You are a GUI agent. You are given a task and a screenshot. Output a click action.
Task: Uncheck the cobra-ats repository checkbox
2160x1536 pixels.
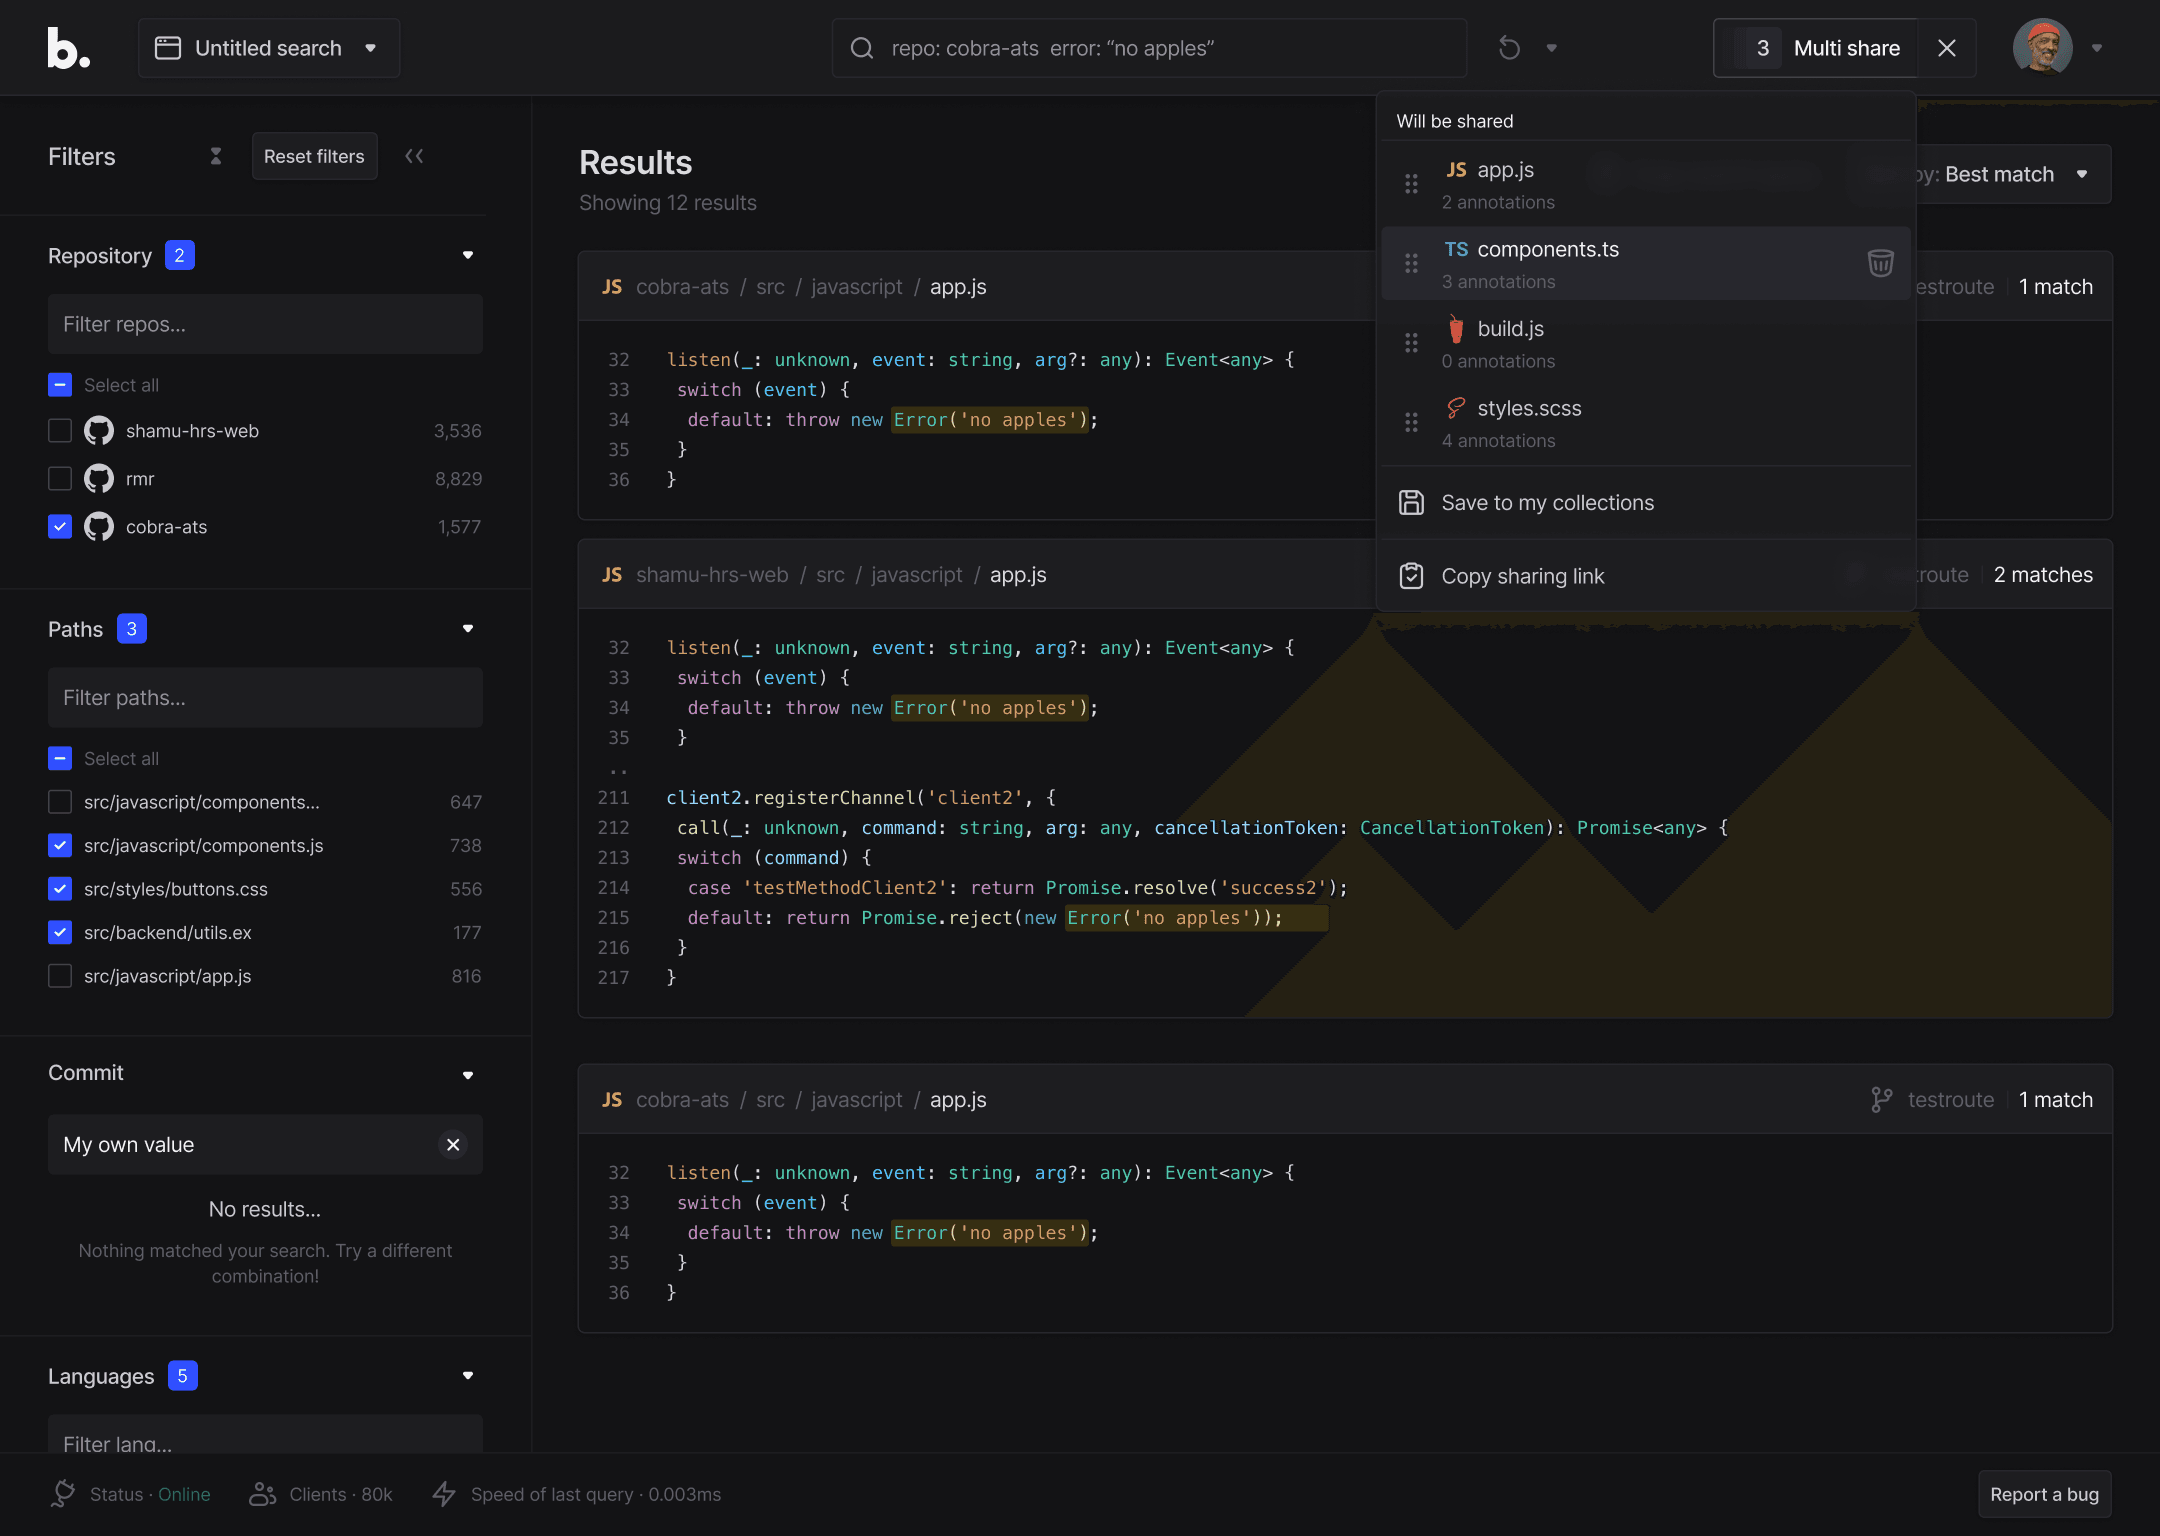pos(60,527)
